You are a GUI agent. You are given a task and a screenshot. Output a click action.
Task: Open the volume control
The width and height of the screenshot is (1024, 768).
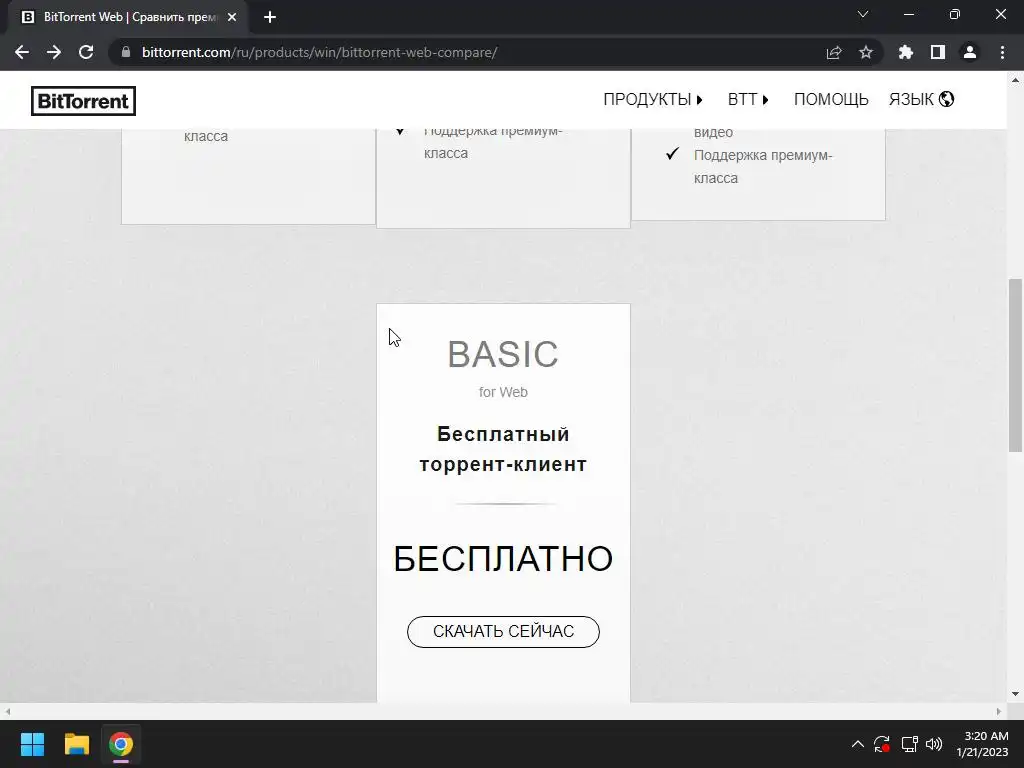[934, 744]
